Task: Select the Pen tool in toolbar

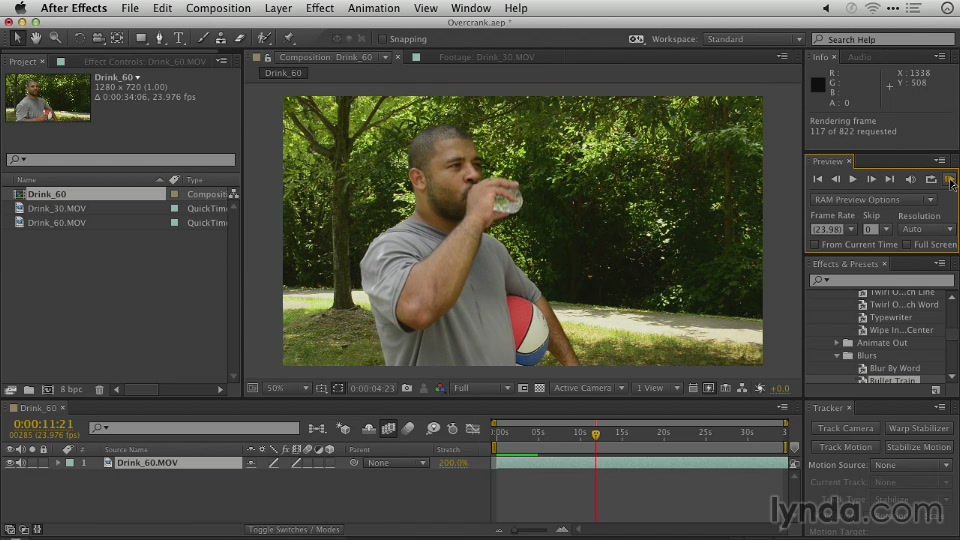Action: click(161, 38)
